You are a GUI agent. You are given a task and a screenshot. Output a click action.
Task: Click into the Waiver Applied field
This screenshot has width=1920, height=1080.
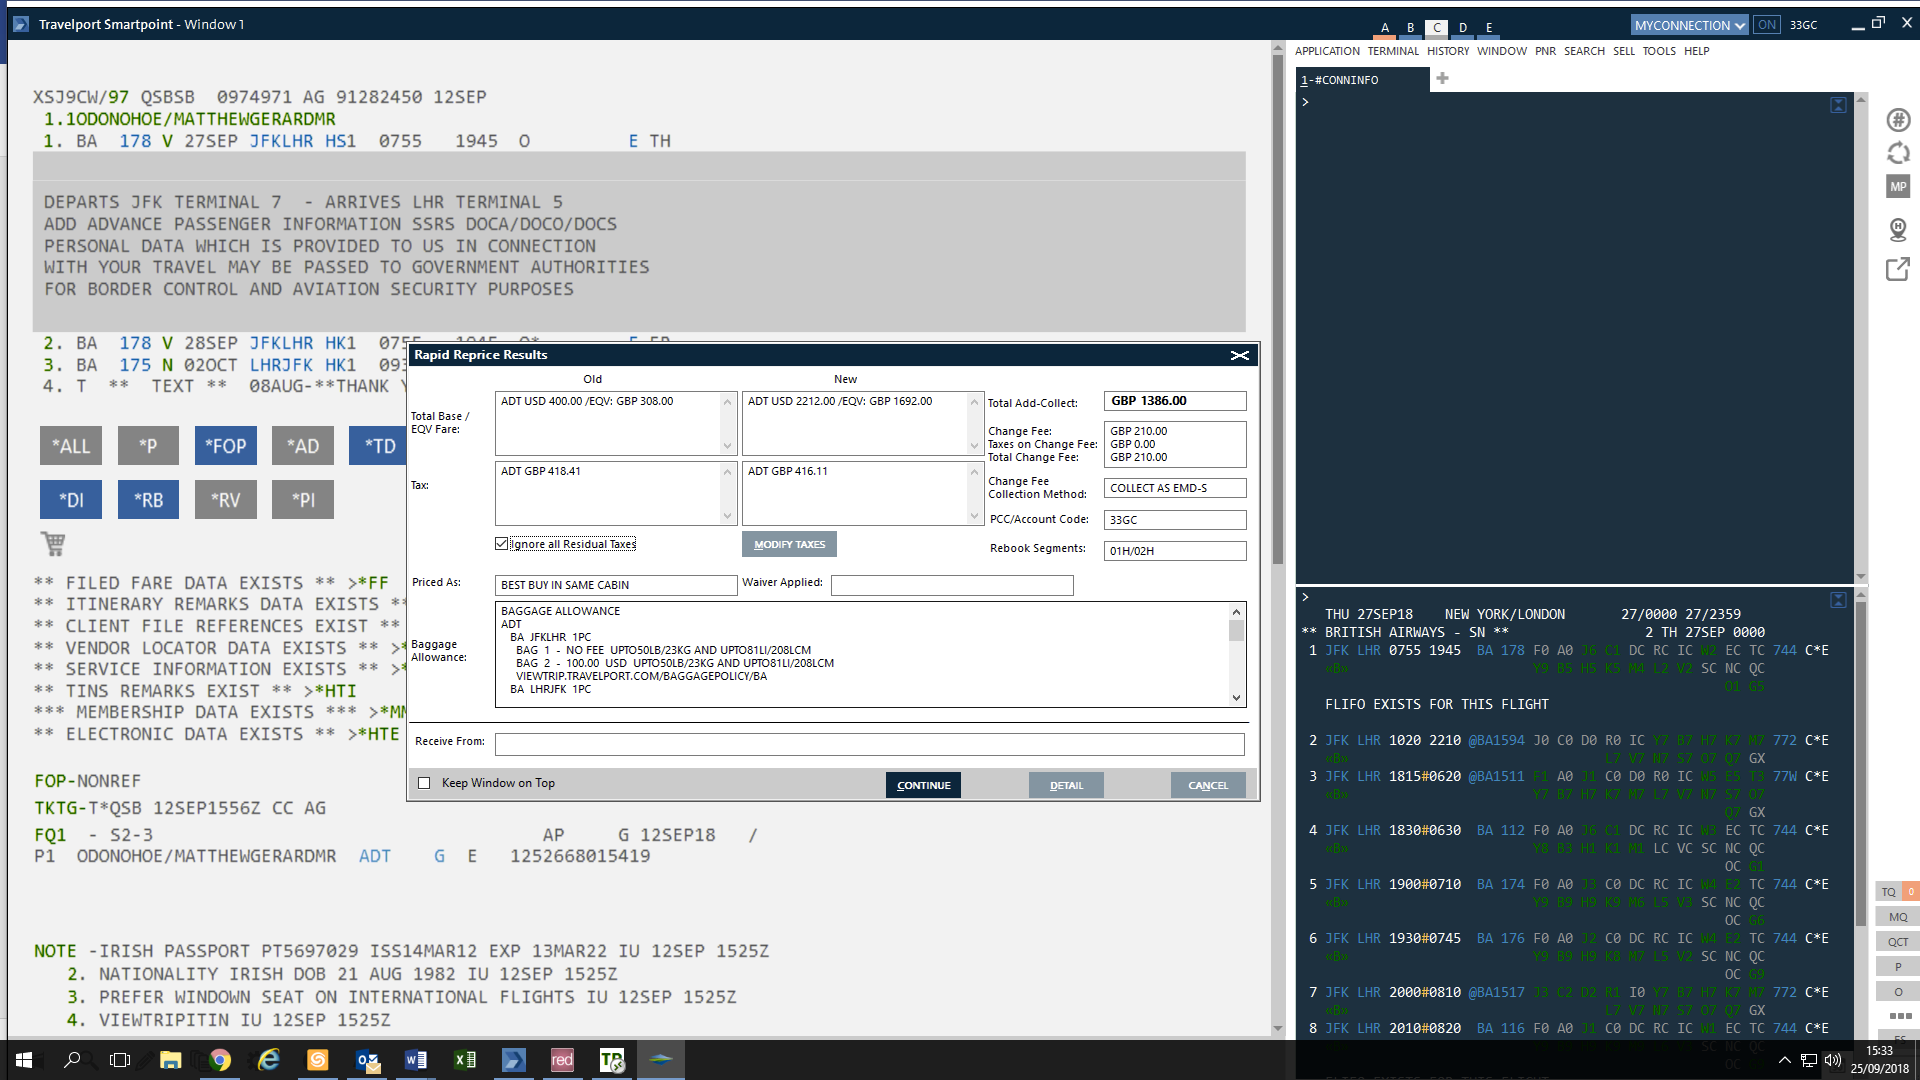click(x=952, y=585)
